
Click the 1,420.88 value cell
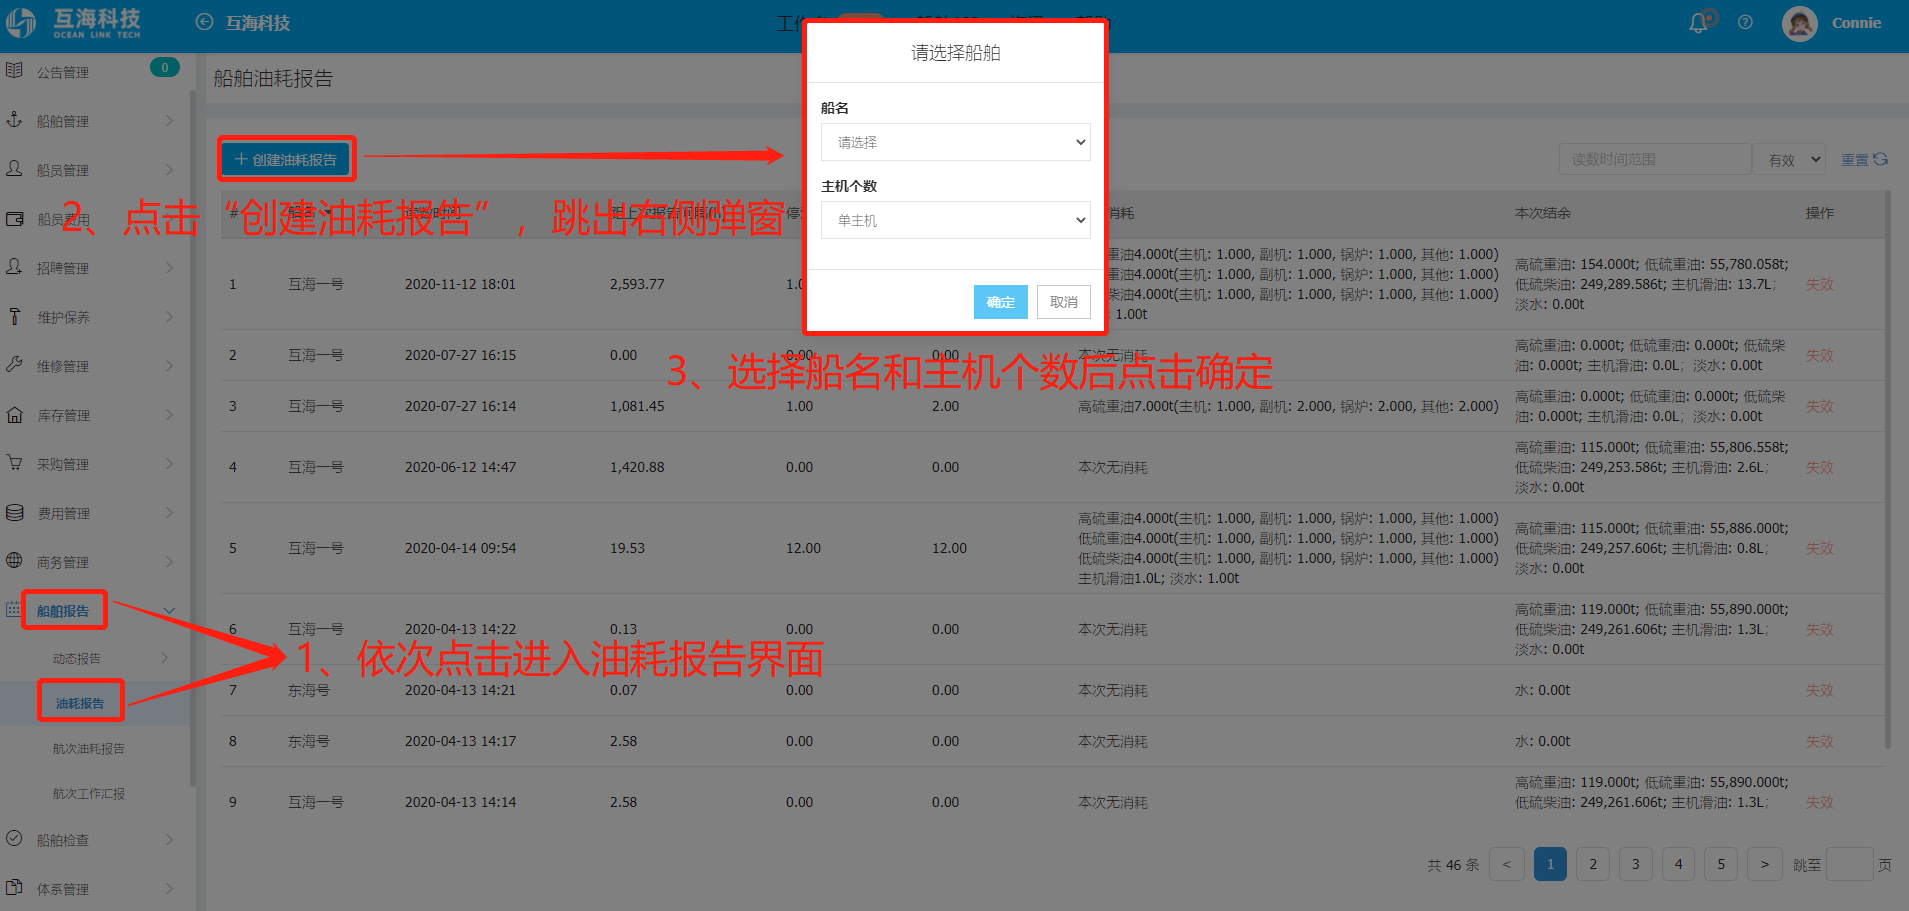click(637, 467)
